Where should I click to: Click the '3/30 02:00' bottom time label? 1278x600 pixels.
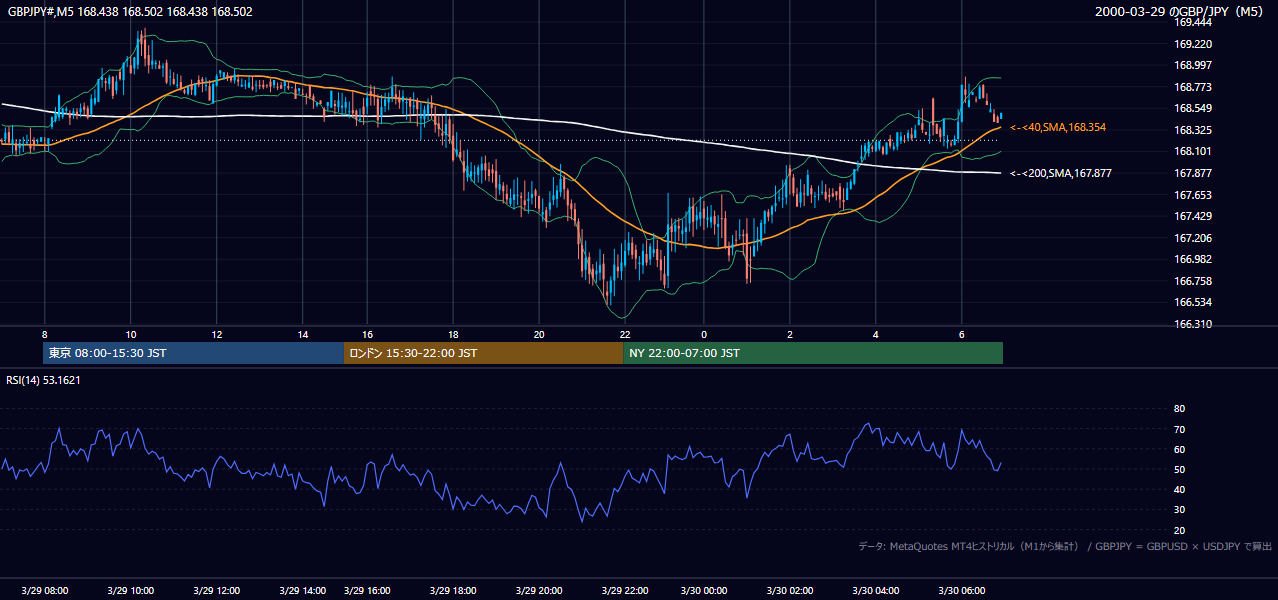click(x=790, y=590)
